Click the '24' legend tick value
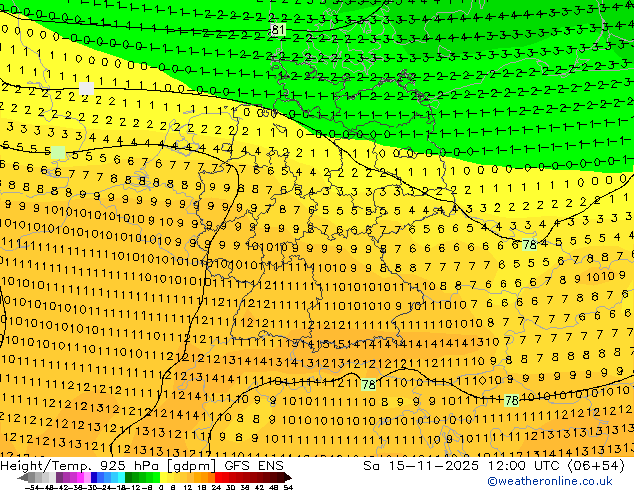 pos(216,487)
